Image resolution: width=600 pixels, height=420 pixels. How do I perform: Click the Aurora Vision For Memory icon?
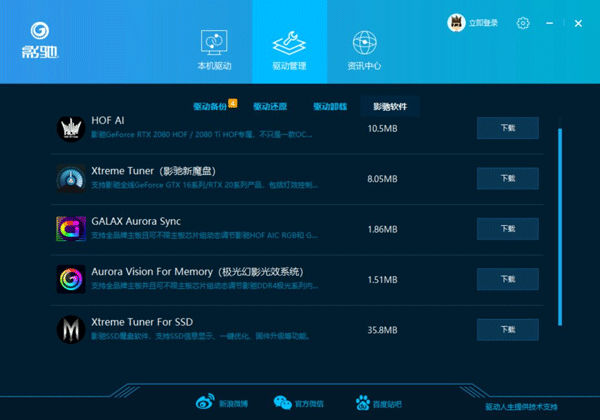71,280
